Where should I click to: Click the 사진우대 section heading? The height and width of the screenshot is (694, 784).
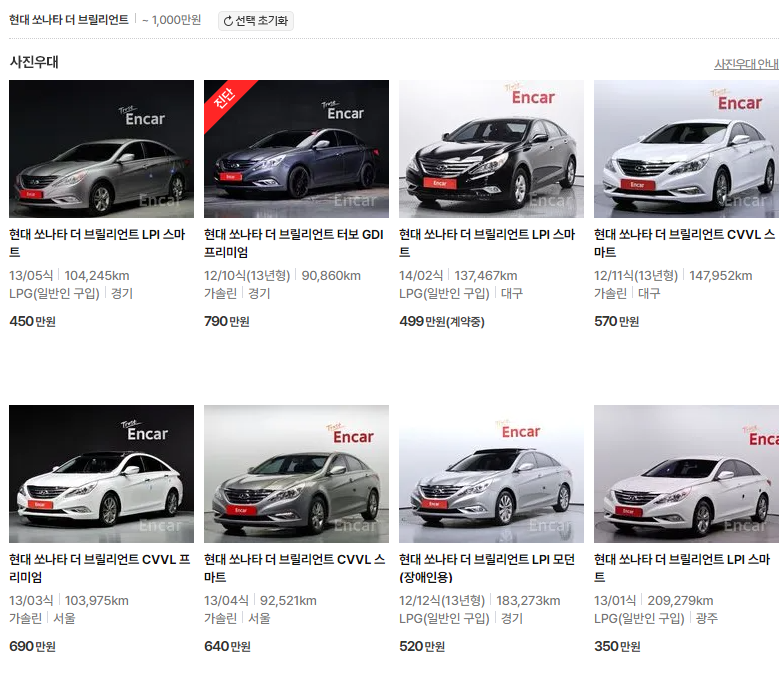34,62
